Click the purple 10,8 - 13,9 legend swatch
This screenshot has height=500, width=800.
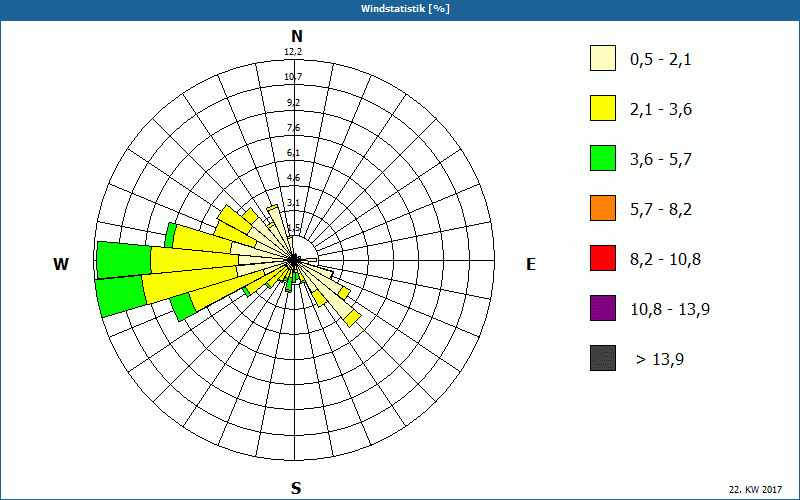[x=603, y=308]
